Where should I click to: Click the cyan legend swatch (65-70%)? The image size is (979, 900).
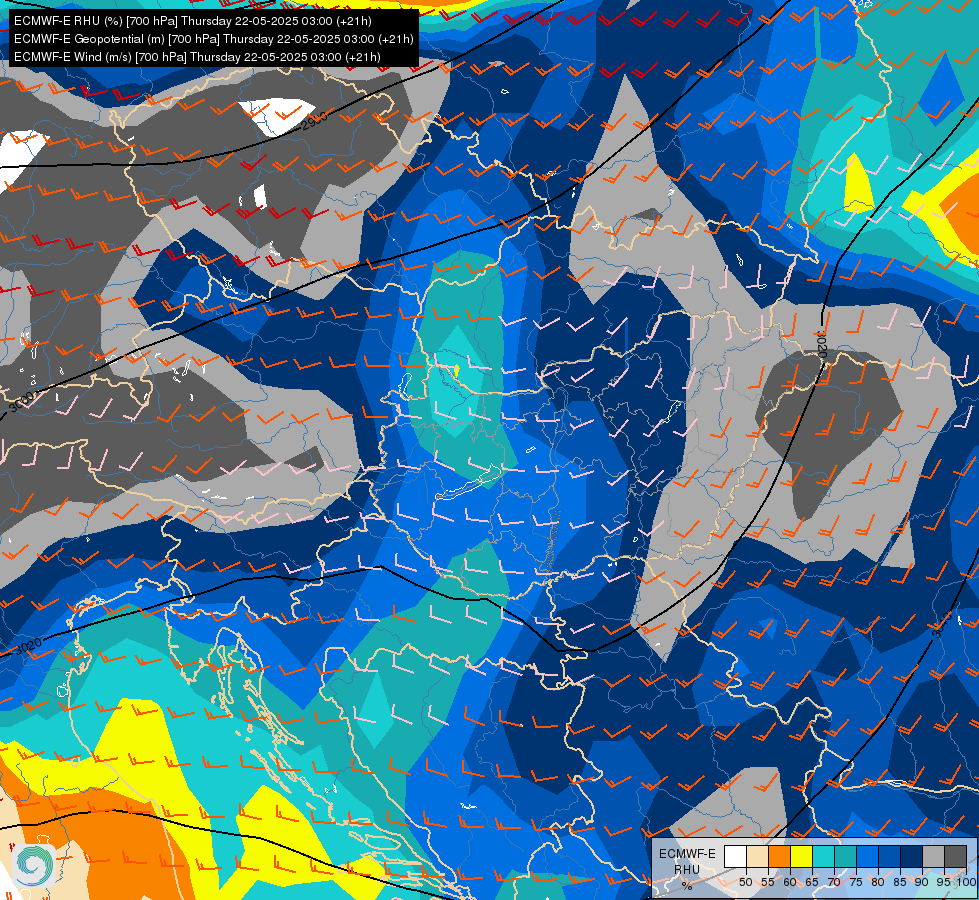pyautogui.click(x=823, y=856)
